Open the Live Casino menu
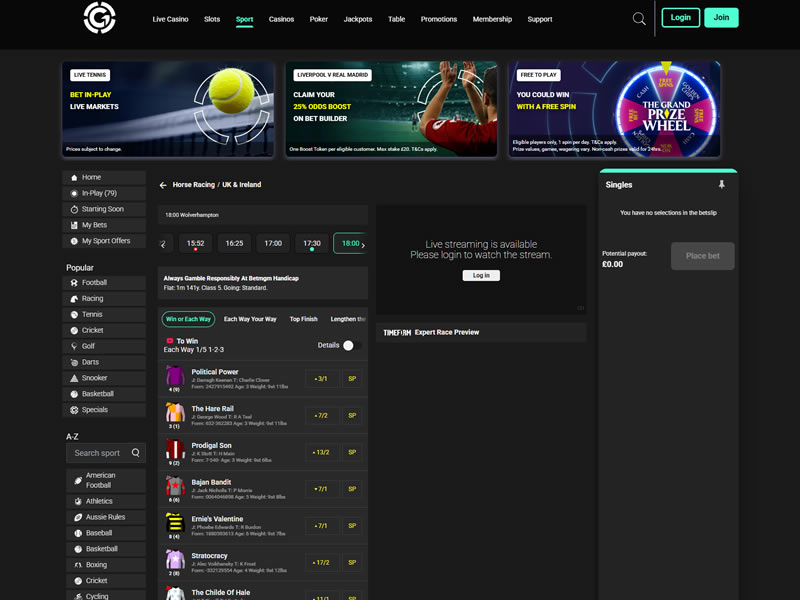Viewport: 800px width, 600px height. pyautogui.click(x=170, y=19)
